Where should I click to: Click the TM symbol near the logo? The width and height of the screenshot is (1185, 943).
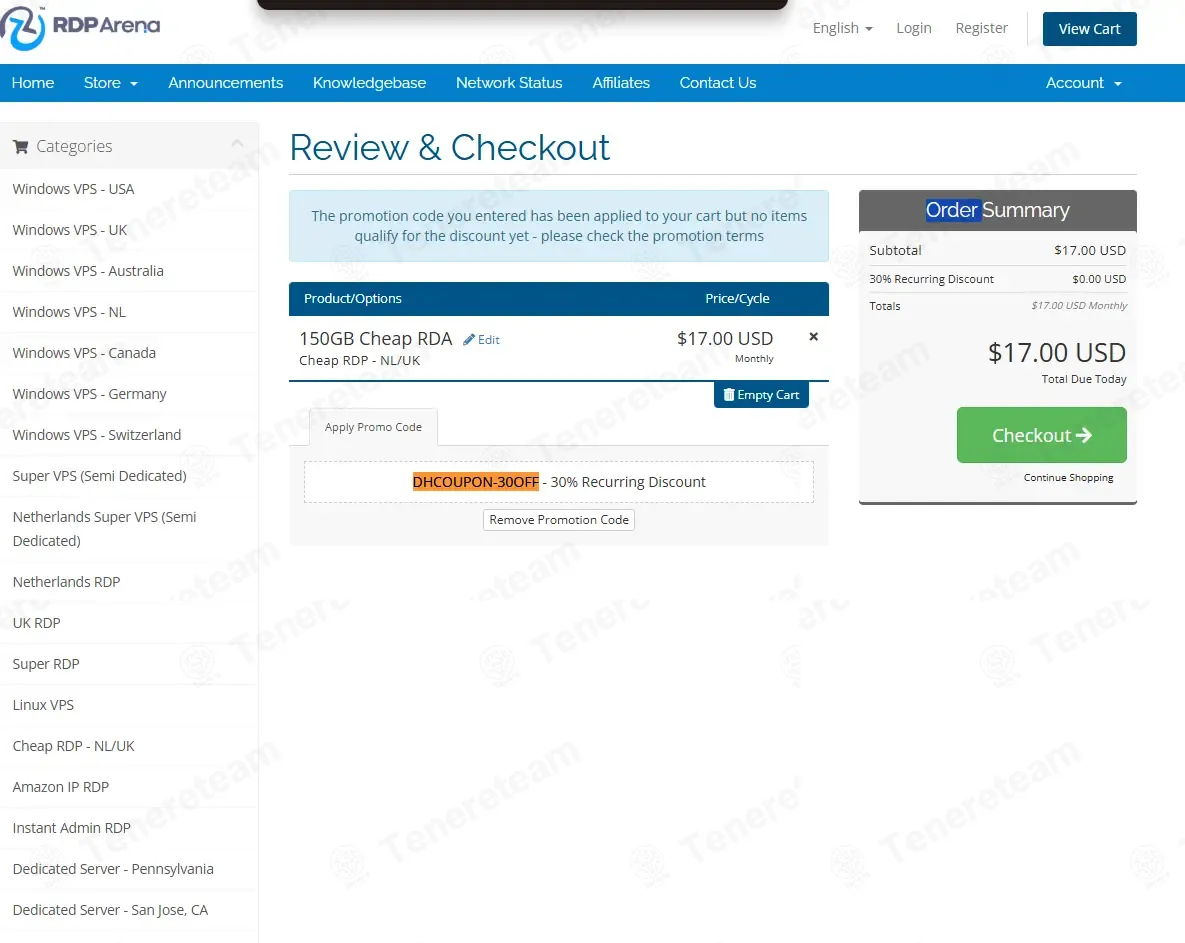[x=42, y=8]
